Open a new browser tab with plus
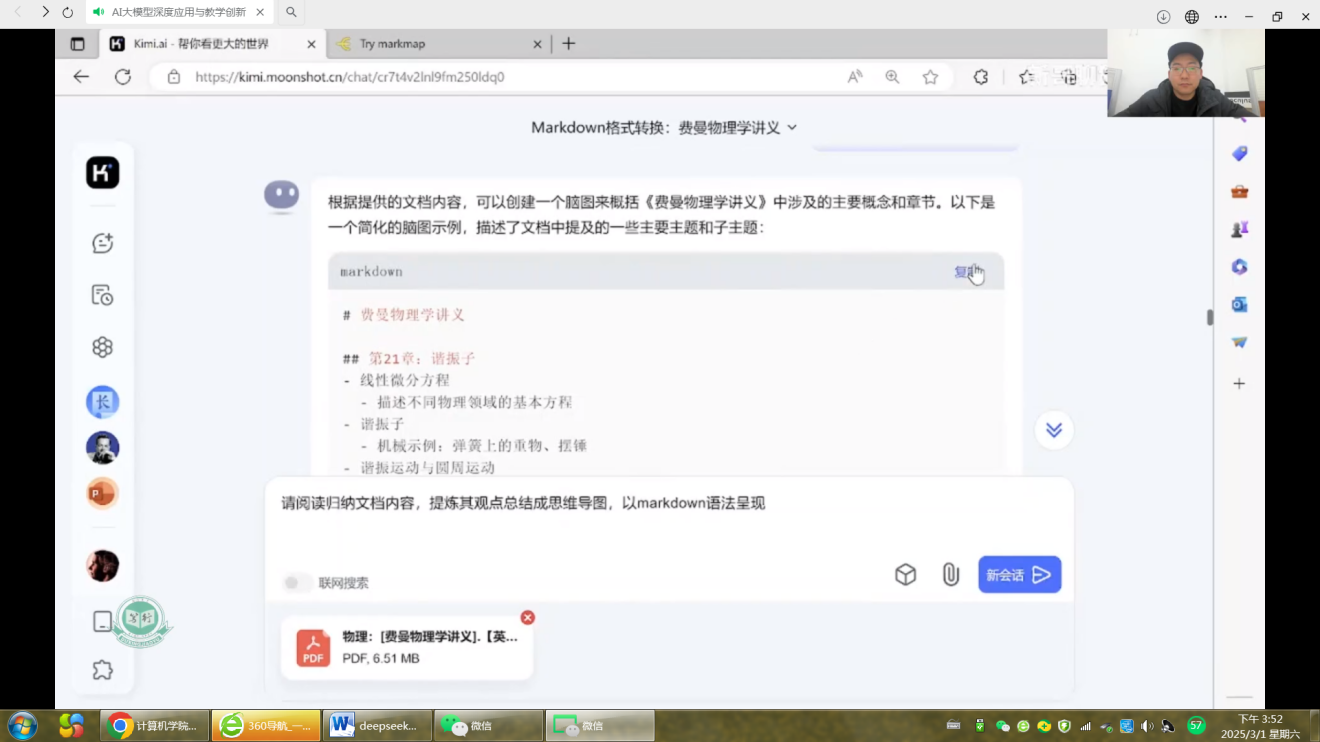1320x742 pixels. point(568,44)
